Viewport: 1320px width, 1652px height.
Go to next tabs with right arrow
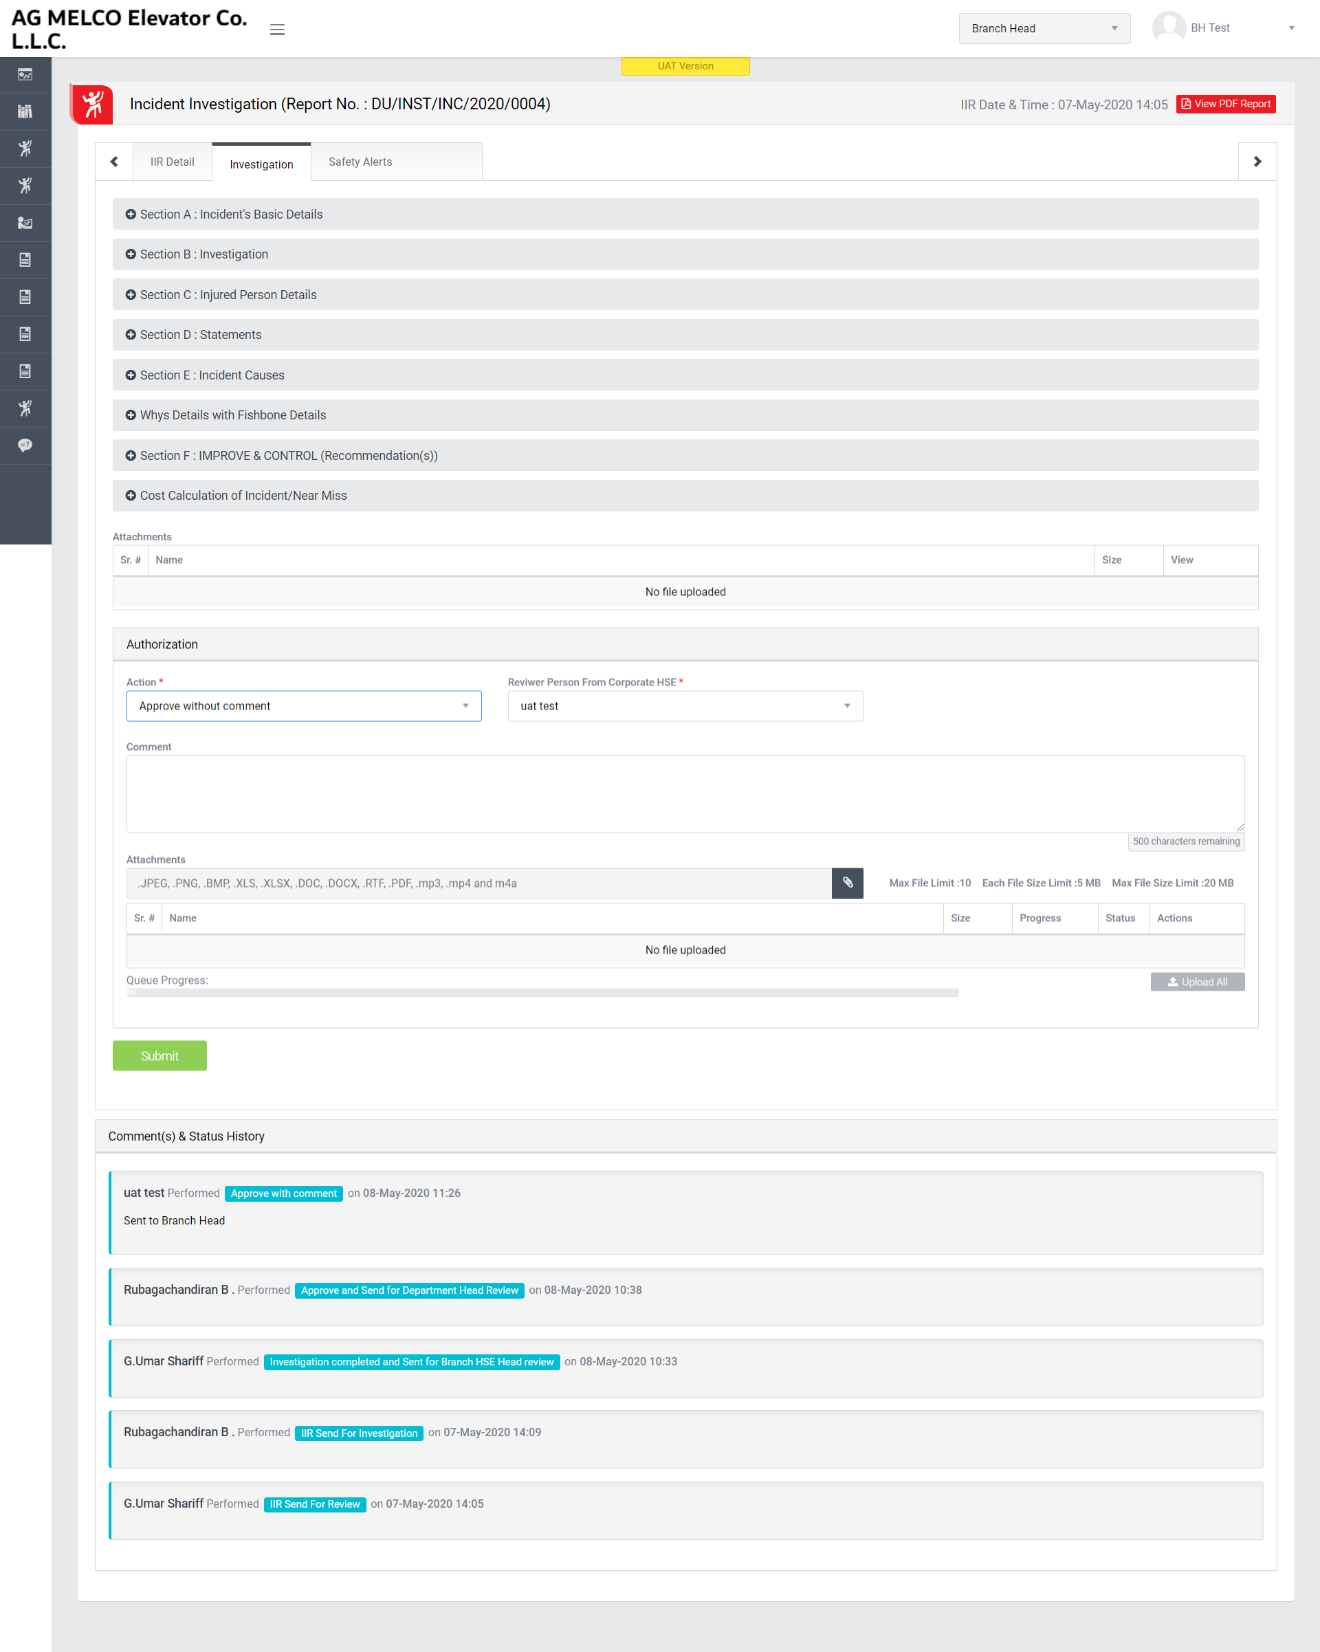tap(1257, 162)
